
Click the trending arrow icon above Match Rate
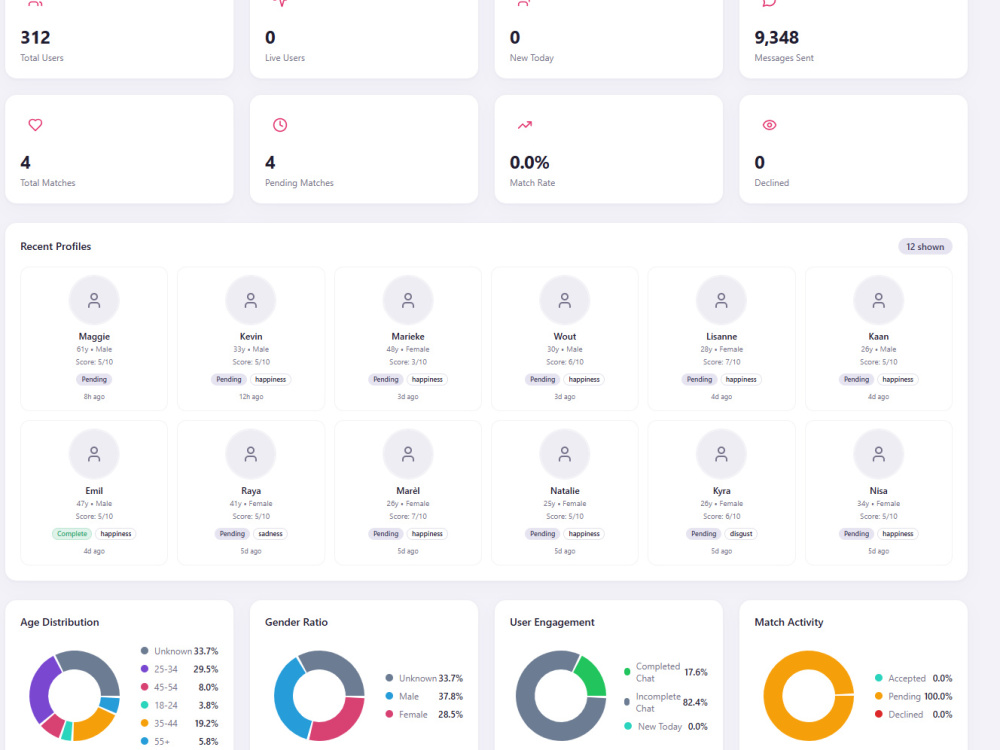pos(524,125)
